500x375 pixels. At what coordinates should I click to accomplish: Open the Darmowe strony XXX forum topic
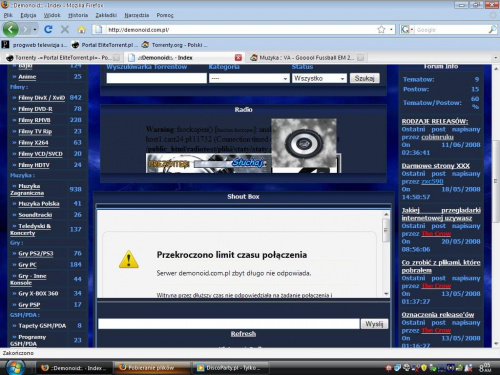pyautogui.click(x=436, y=166)
